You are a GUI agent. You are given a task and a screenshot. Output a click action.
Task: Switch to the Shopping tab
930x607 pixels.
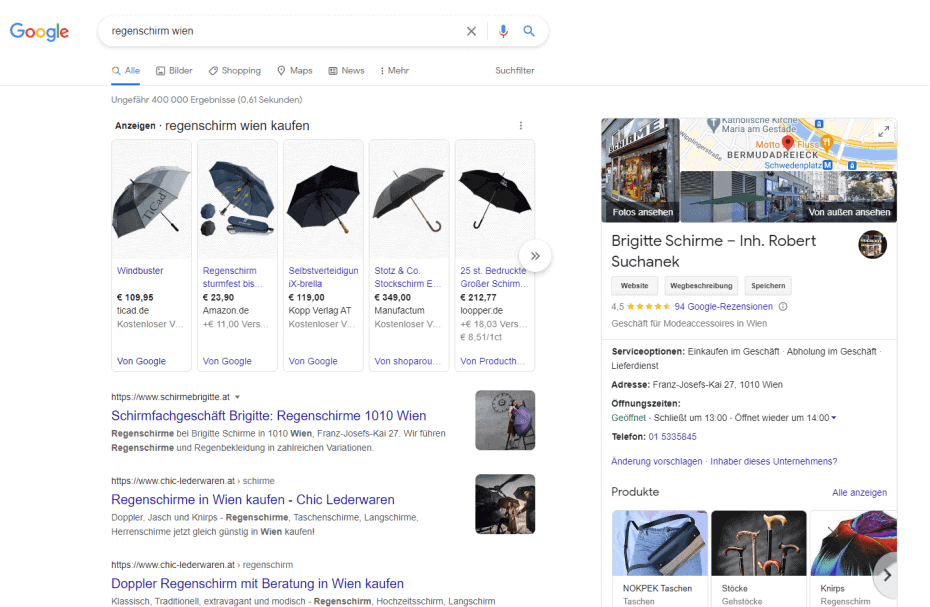pyautogui.click(x=235, y=71)
